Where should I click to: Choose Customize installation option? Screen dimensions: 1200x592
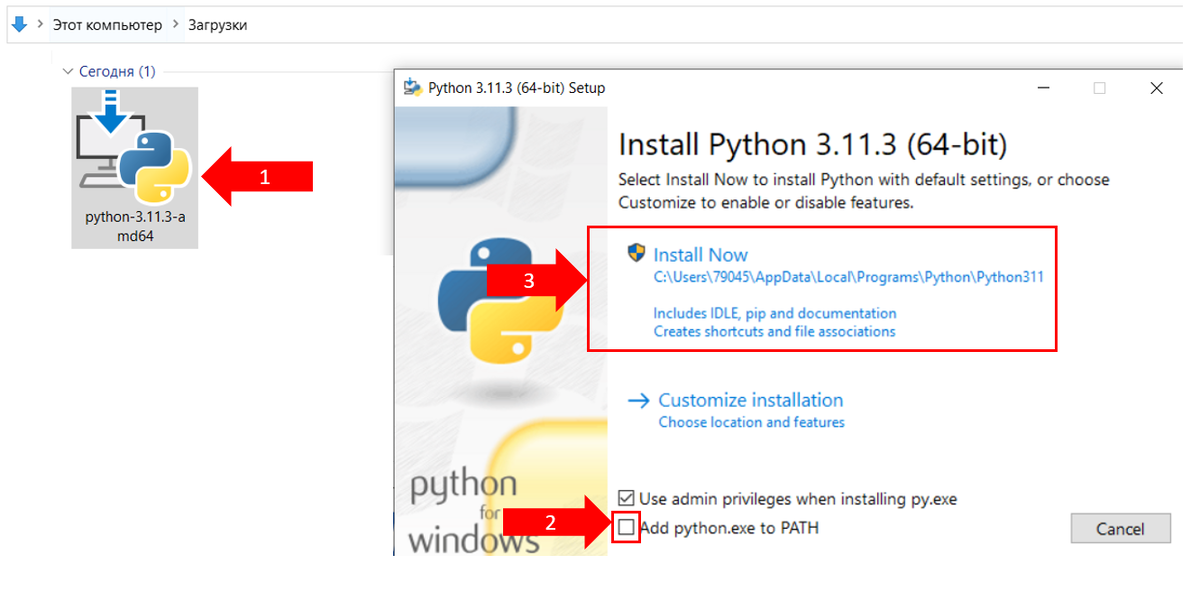751,400
